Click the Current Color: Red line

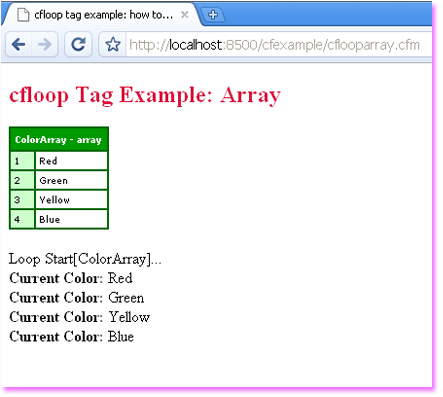pos(71,278)
